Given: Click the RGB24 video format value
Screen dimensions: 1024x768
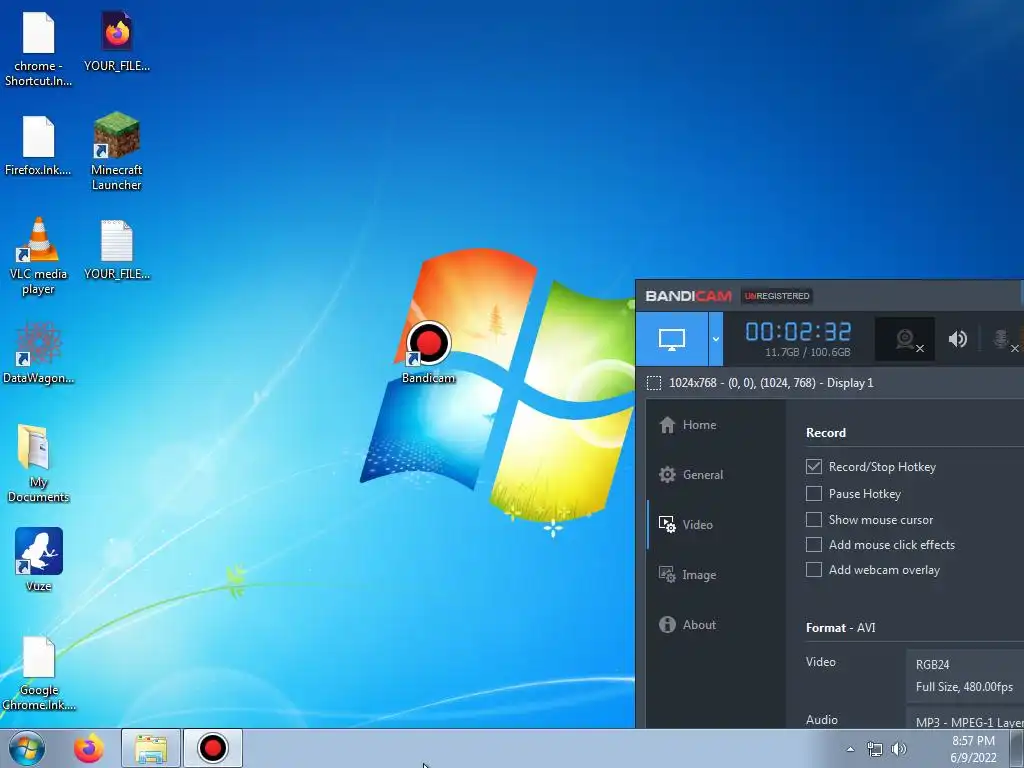Looking at the screenshot, I should [933, 665].
